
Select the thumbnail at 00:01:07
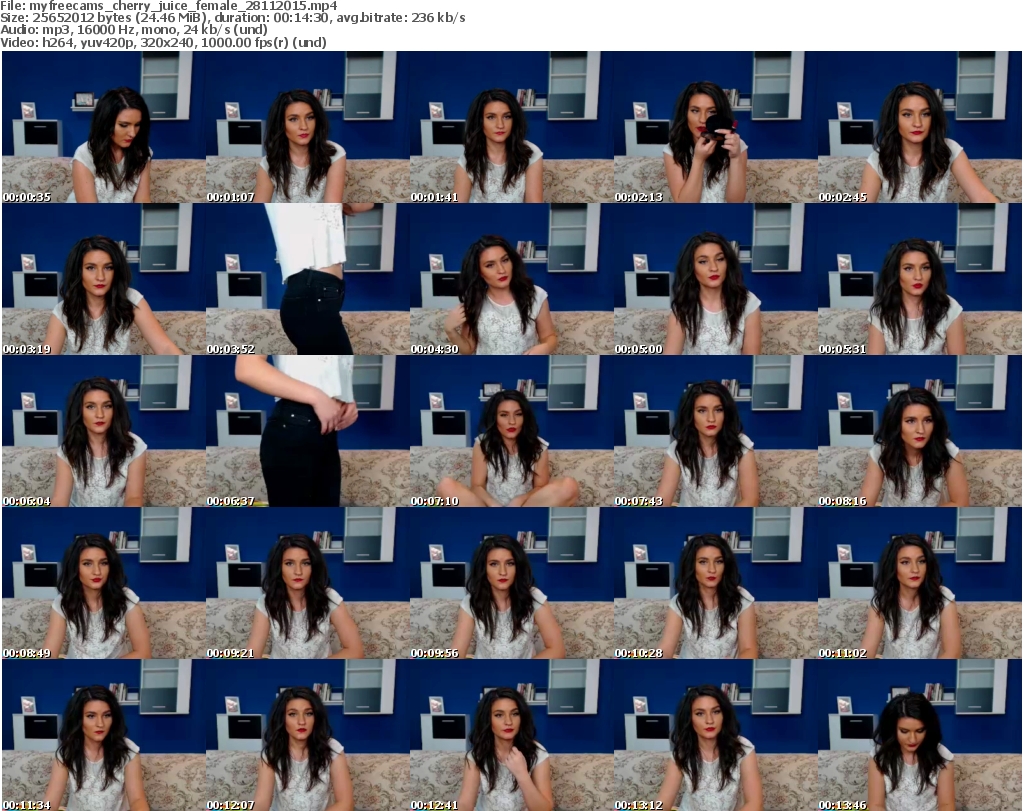click(308, 127)
